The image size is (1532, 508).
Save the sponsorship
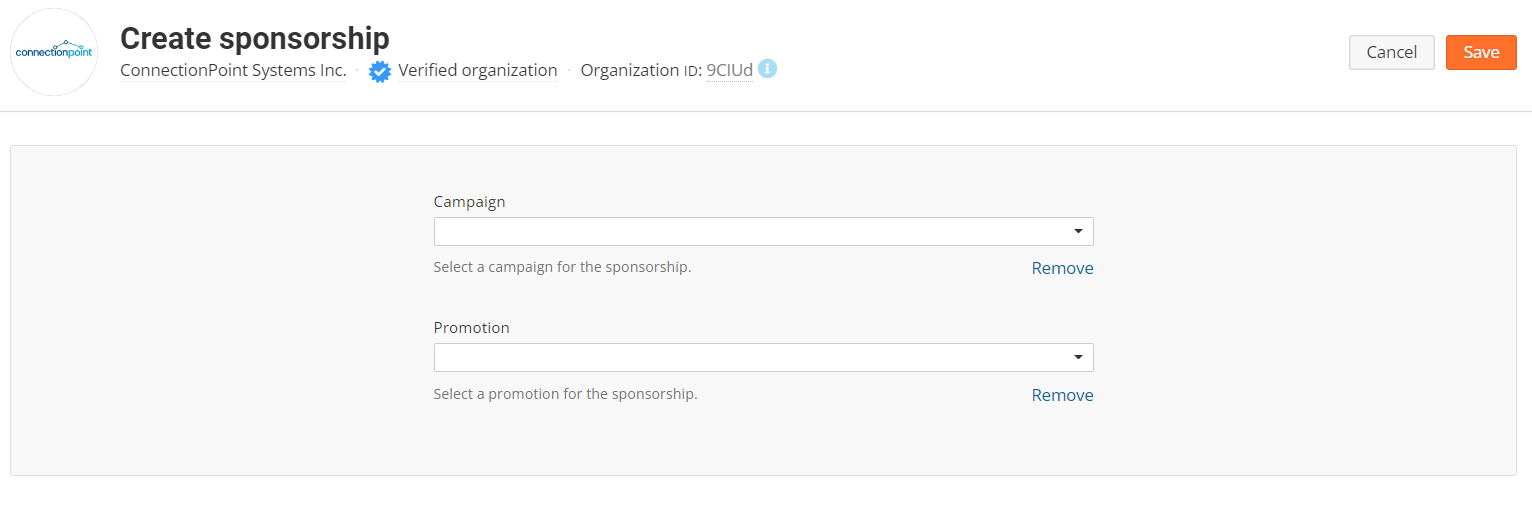point(1481,52)
